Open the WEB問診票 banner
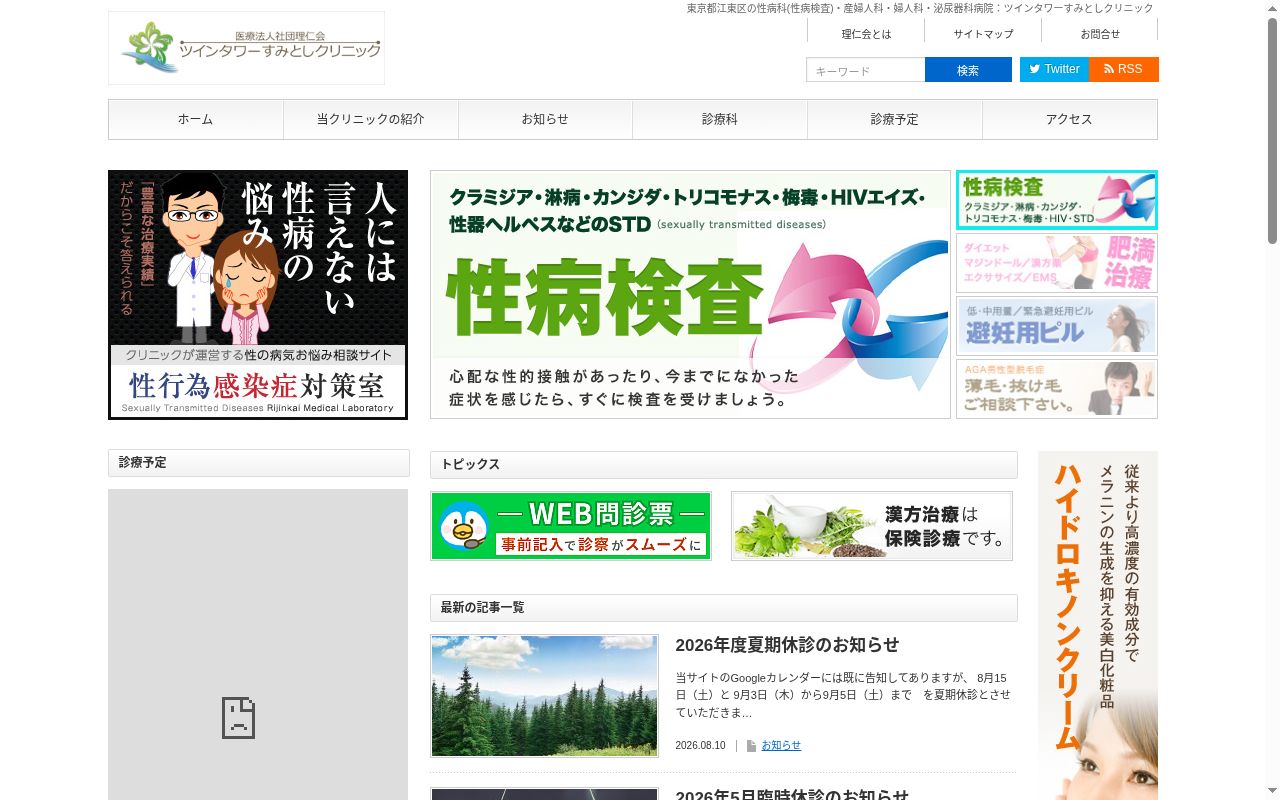The height and width of the screenshot is (800, 1280). click(x=571, y=526)
